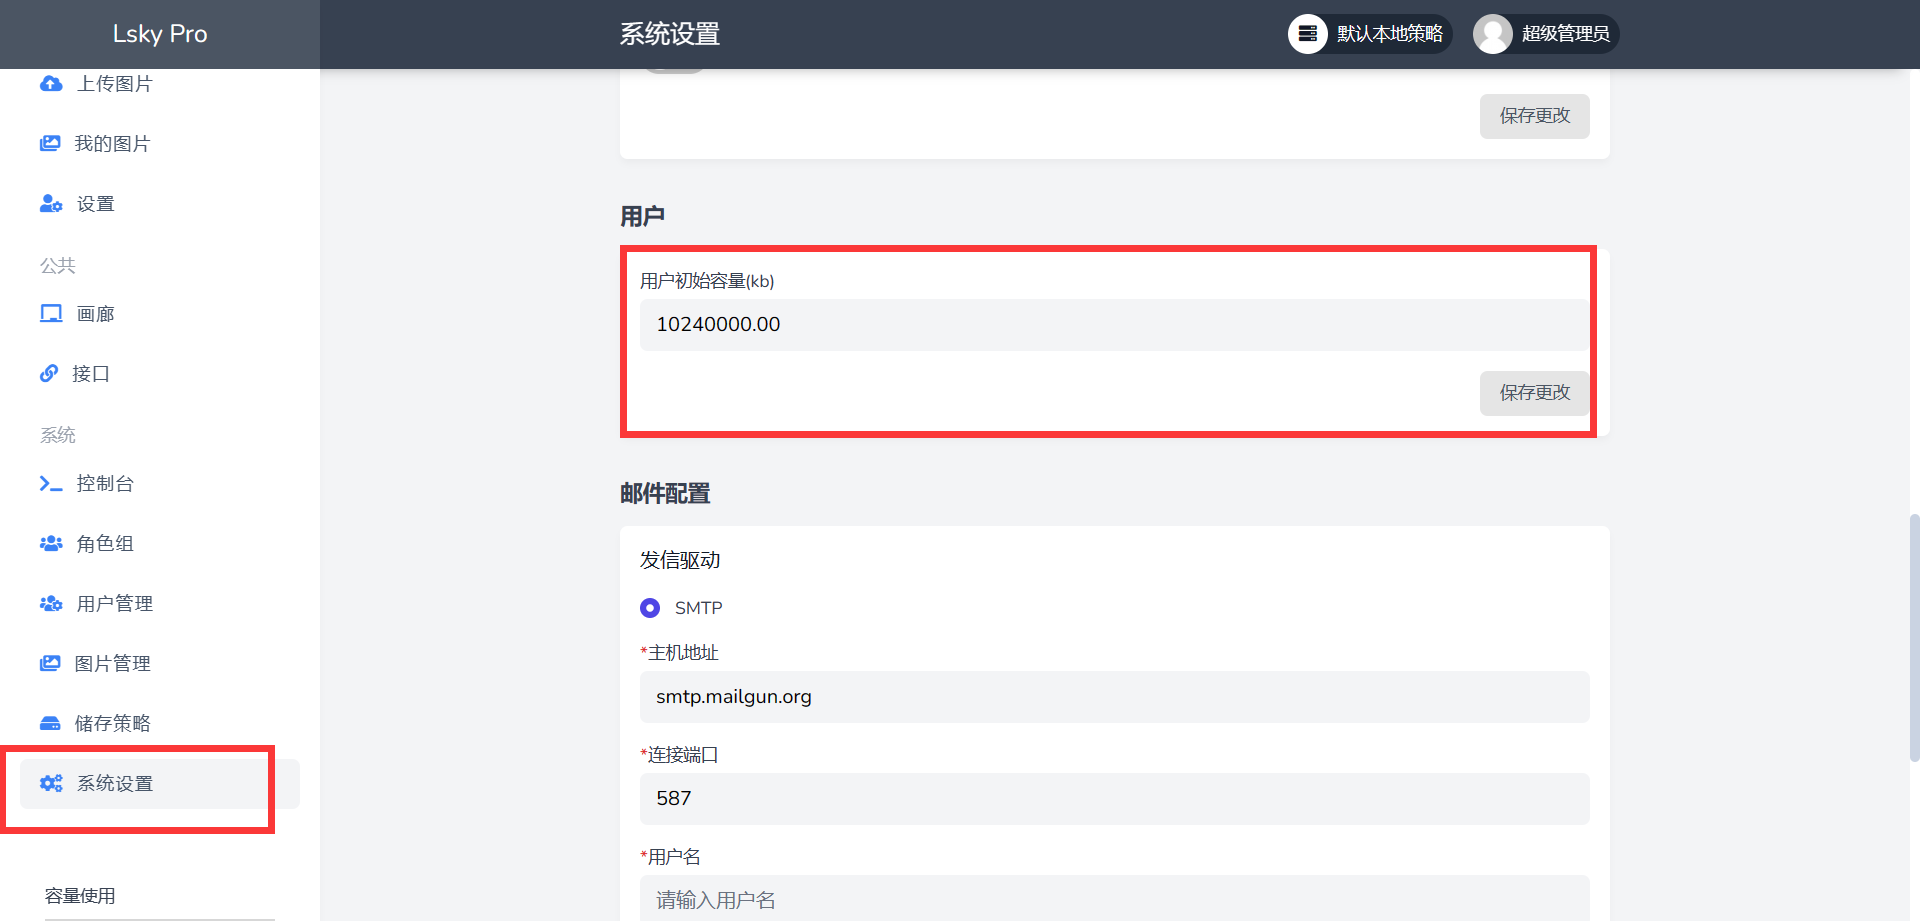The width and height of the screenshot is (1920, 921).
Task: Click the user settings (设置) icon
Action: pyautogui.click(x=51, y=204)
